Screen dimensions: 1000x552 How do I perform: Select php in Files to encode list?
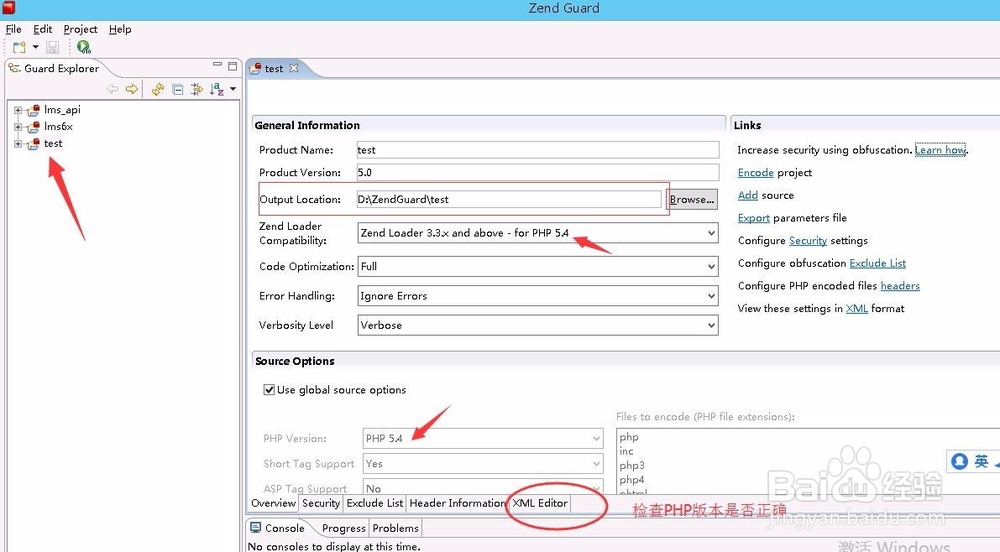(629, 437)
